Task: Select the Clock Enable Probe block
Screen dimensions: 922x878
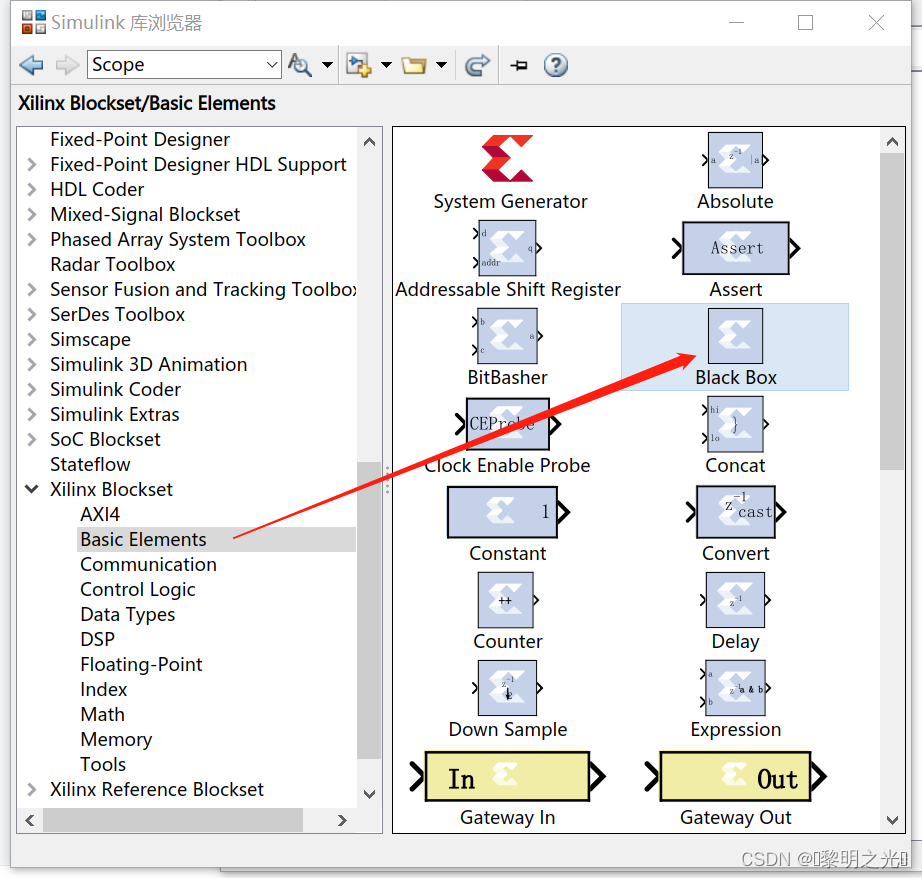Action: 508,424
